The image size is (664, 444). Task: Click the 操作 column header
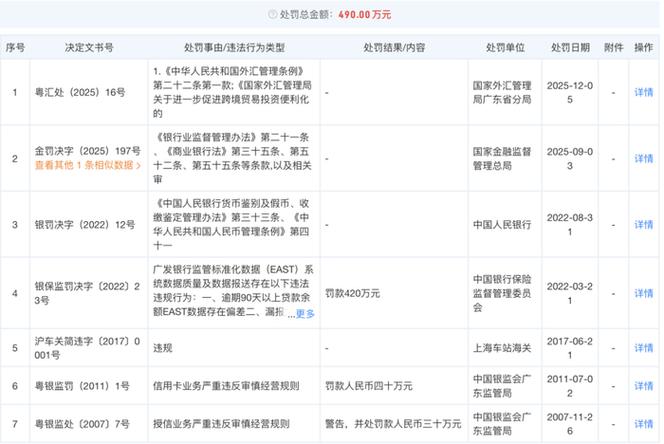tap(643, 47)
